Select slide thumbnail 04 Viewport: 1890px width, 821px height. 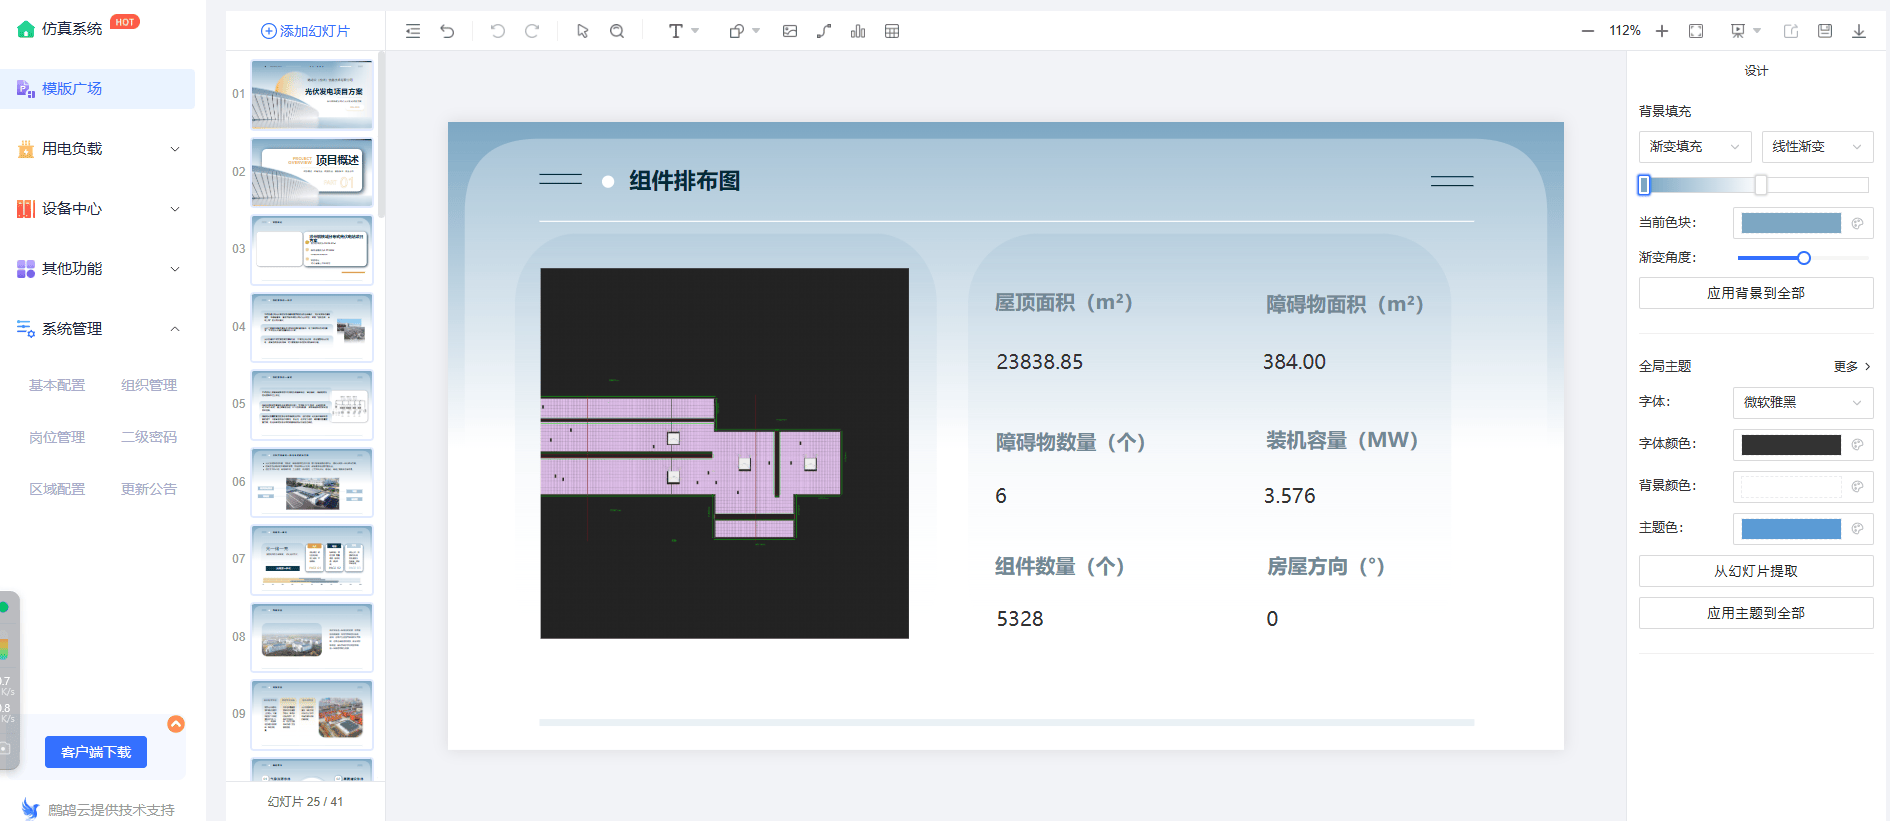coord(312,327)
